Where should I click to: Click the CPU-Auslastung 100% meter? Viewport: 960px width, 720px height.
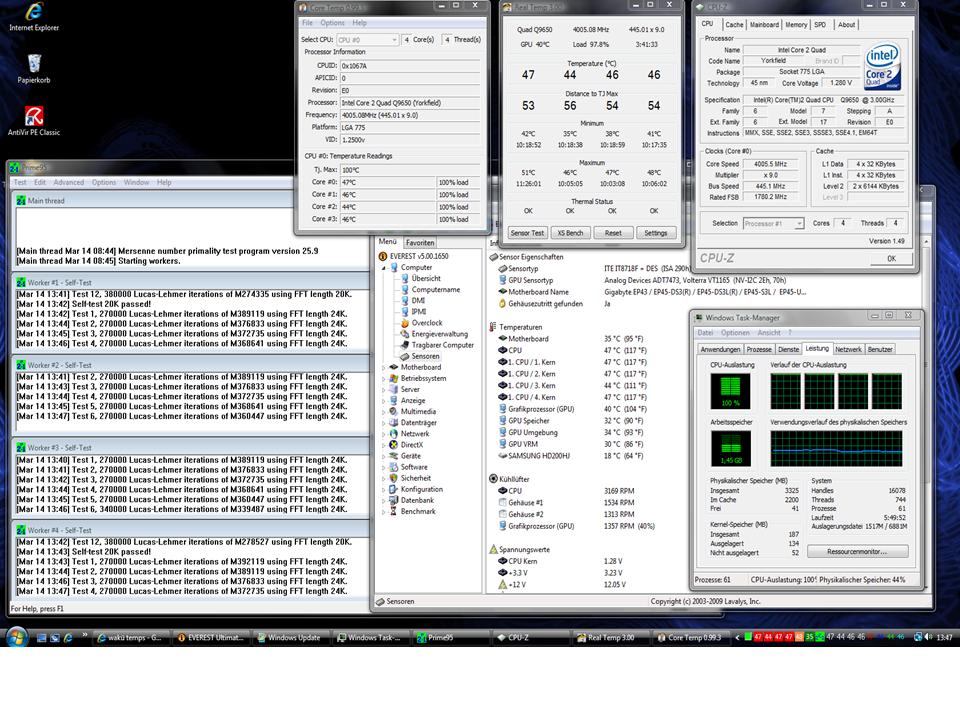[730, 391]
